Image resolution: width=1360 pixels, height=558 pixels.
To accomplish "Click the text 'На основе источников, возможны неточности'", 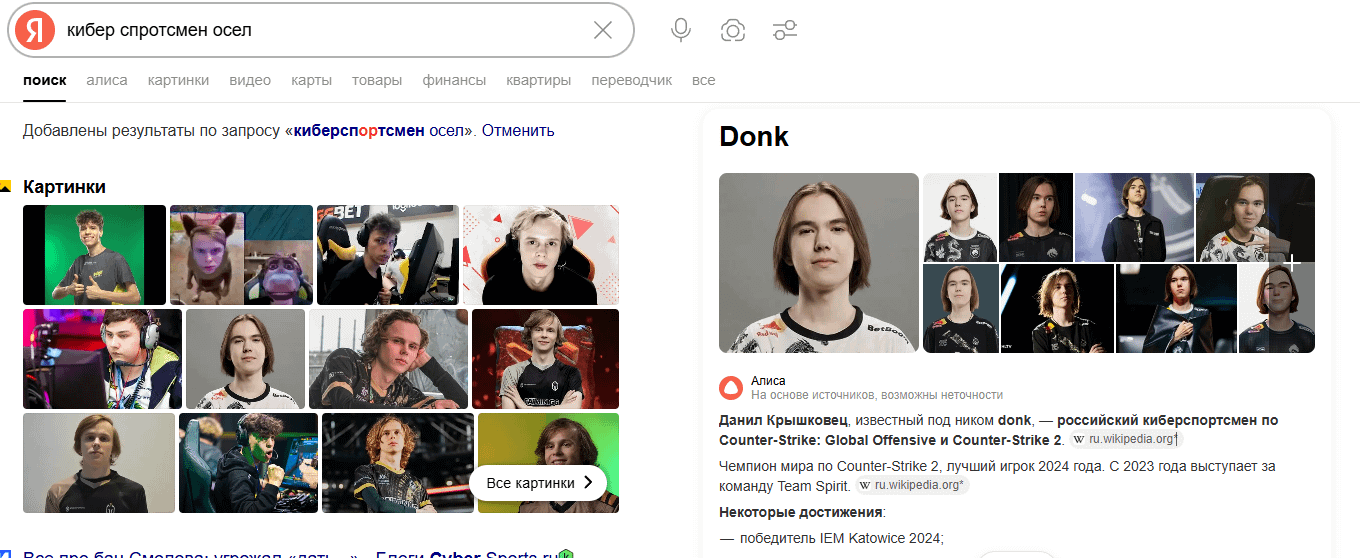I will pos(877,395).
